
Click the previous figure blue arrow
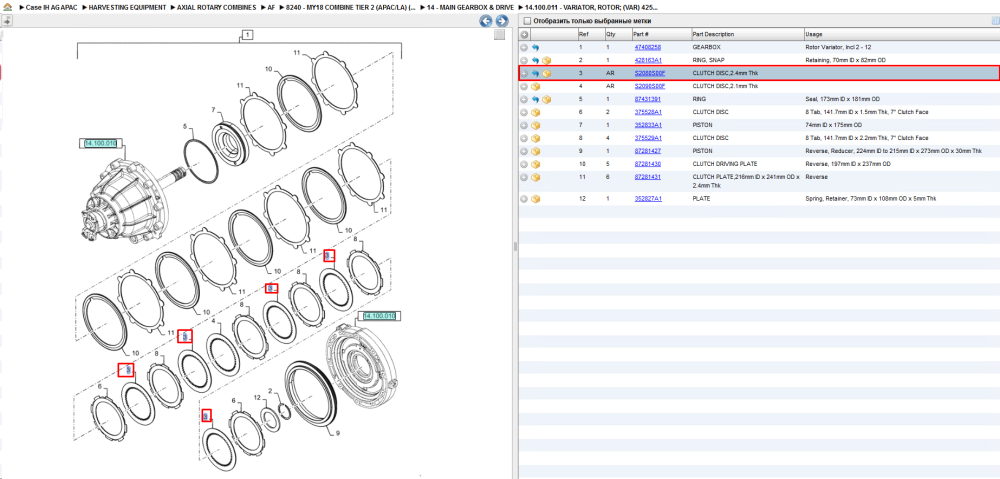click(486, 21)
